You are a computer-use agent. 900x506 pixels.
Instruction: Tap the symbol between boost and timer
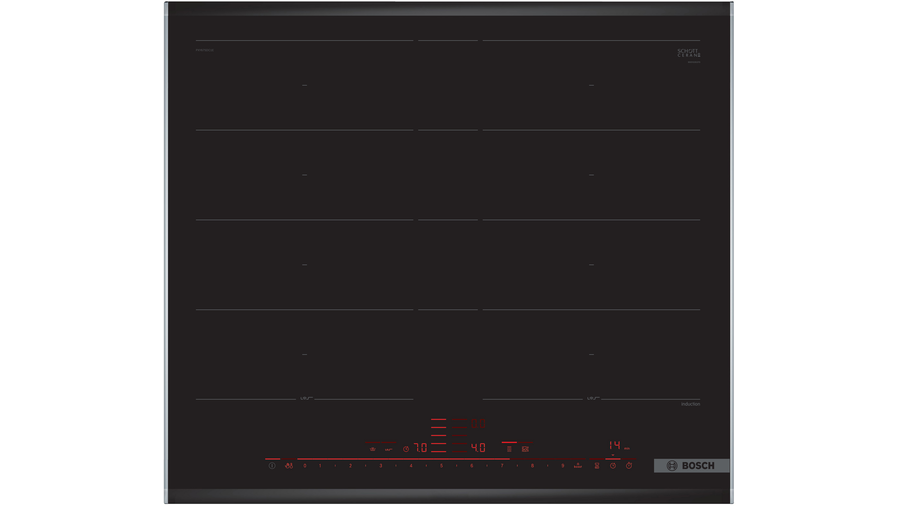pyautogui.click(x=597, y=466)
